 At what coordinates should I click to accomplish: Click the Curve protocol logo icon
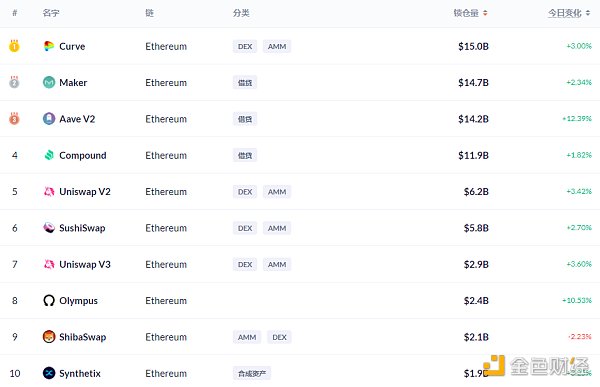pos(49,46)
